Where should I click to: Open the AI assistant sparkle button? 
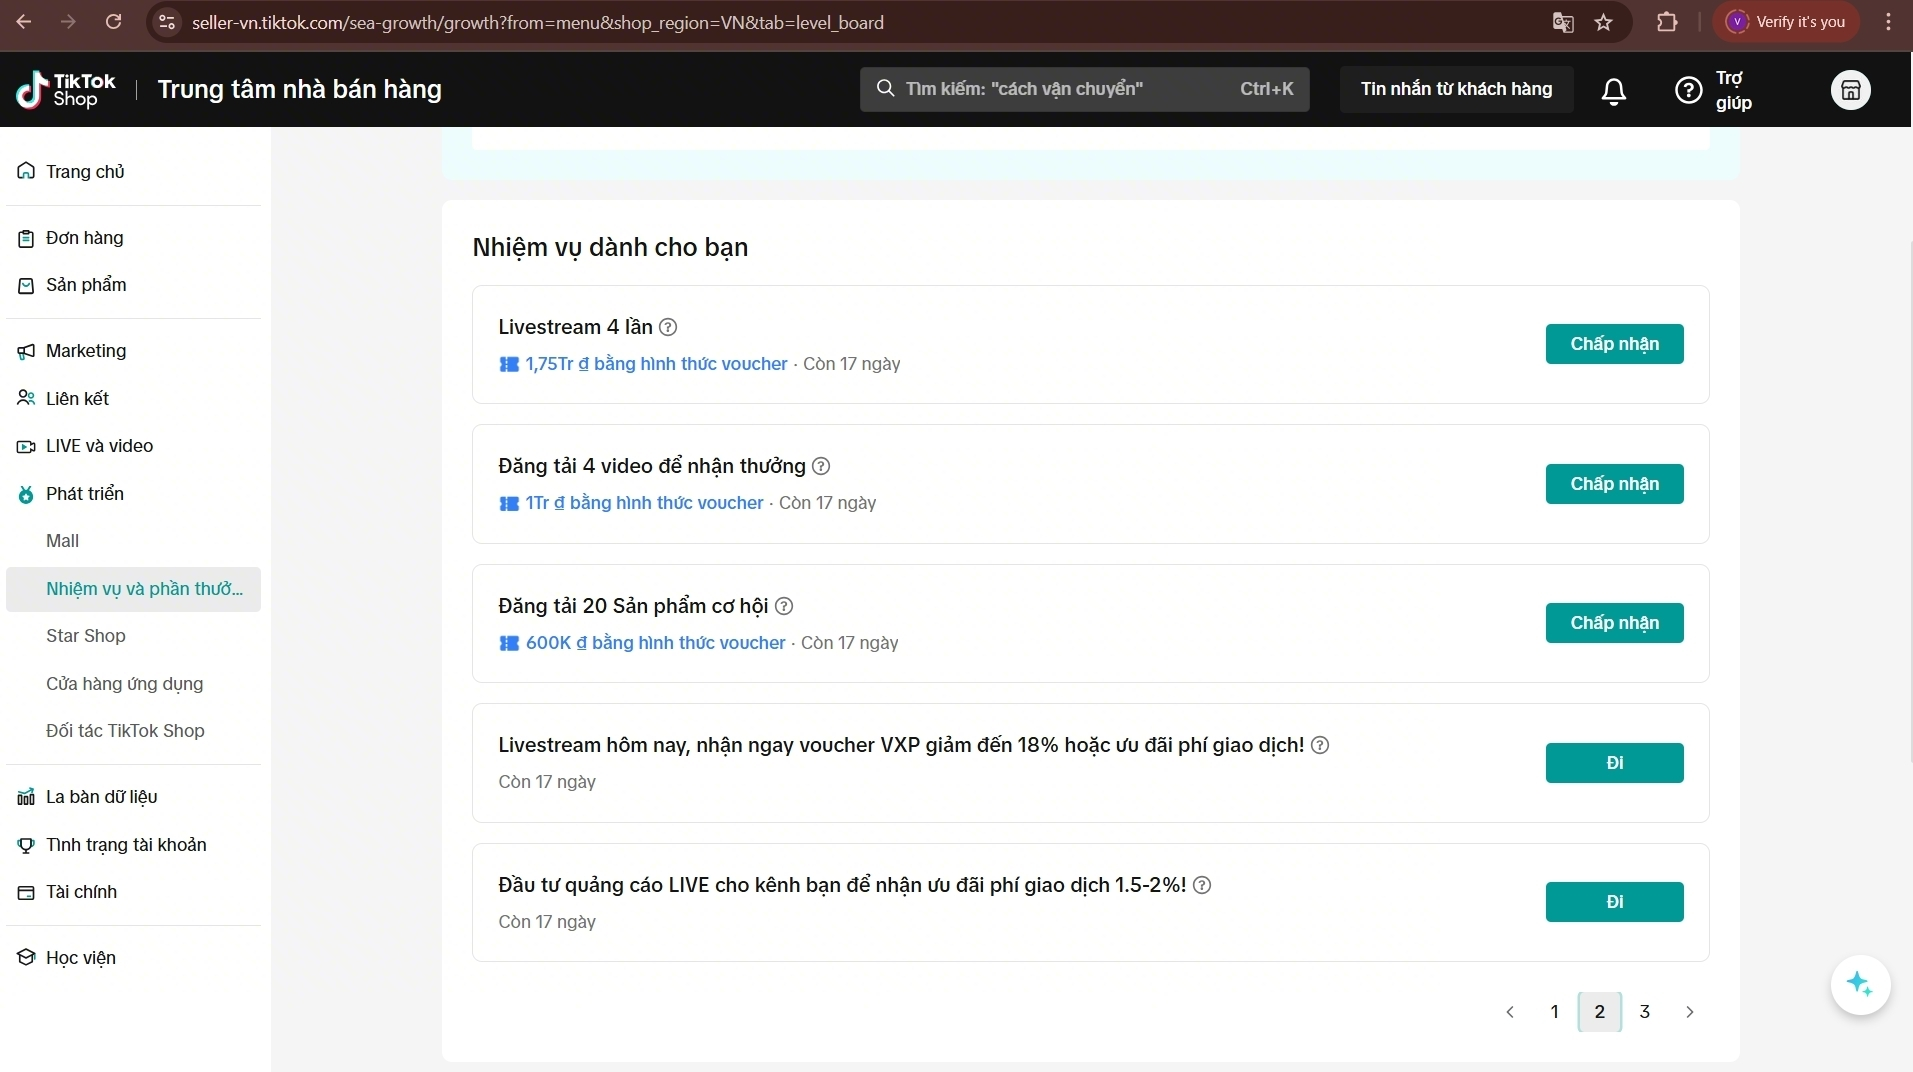(x=1860, y=985)
